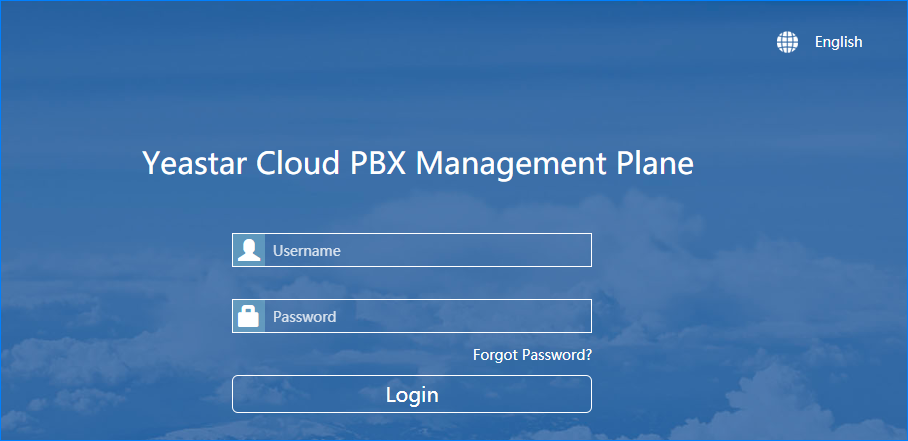Focus the Username input field

pyautogui.click(x=428, y=250)
